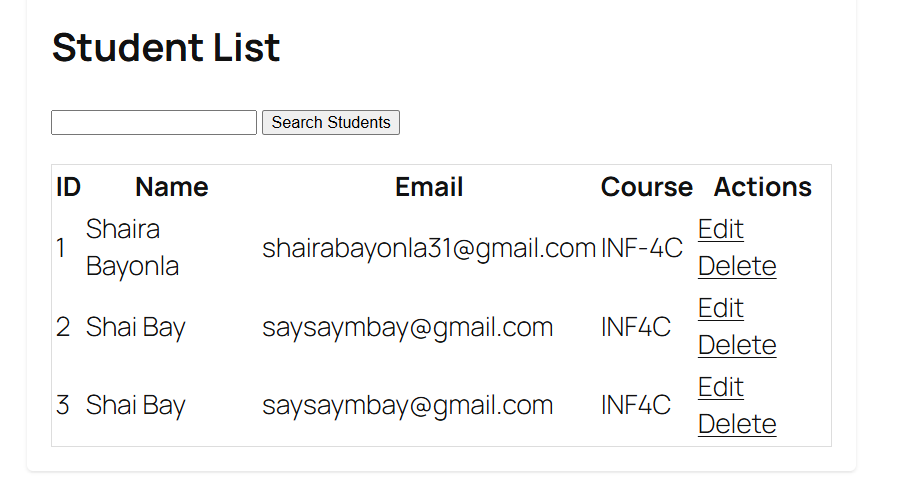Click the INF4C course for student ID 3
This screenshot has height=497, width=908.
(635, 405)
